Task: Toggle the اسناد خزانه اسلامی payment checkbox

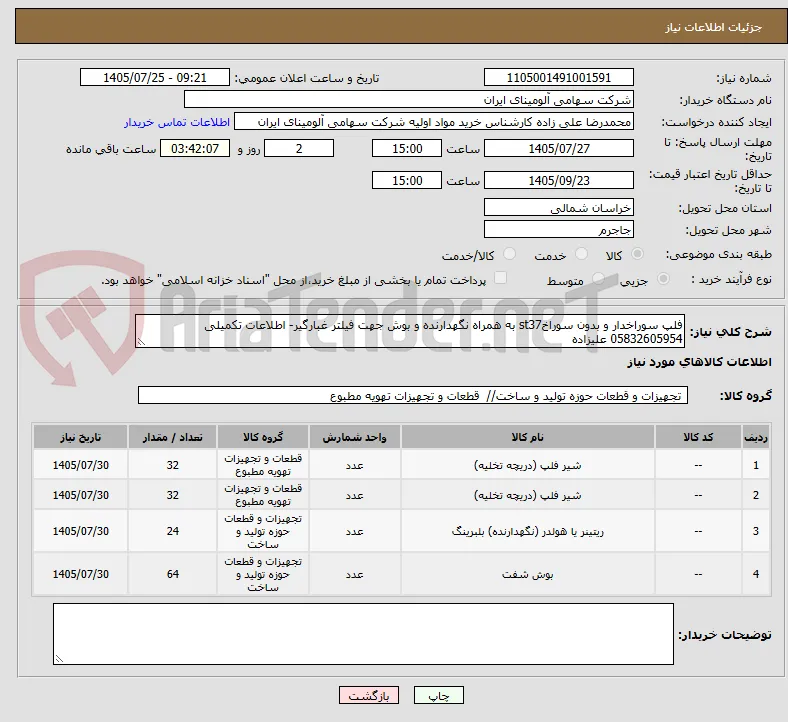Action: click(501, 278)
